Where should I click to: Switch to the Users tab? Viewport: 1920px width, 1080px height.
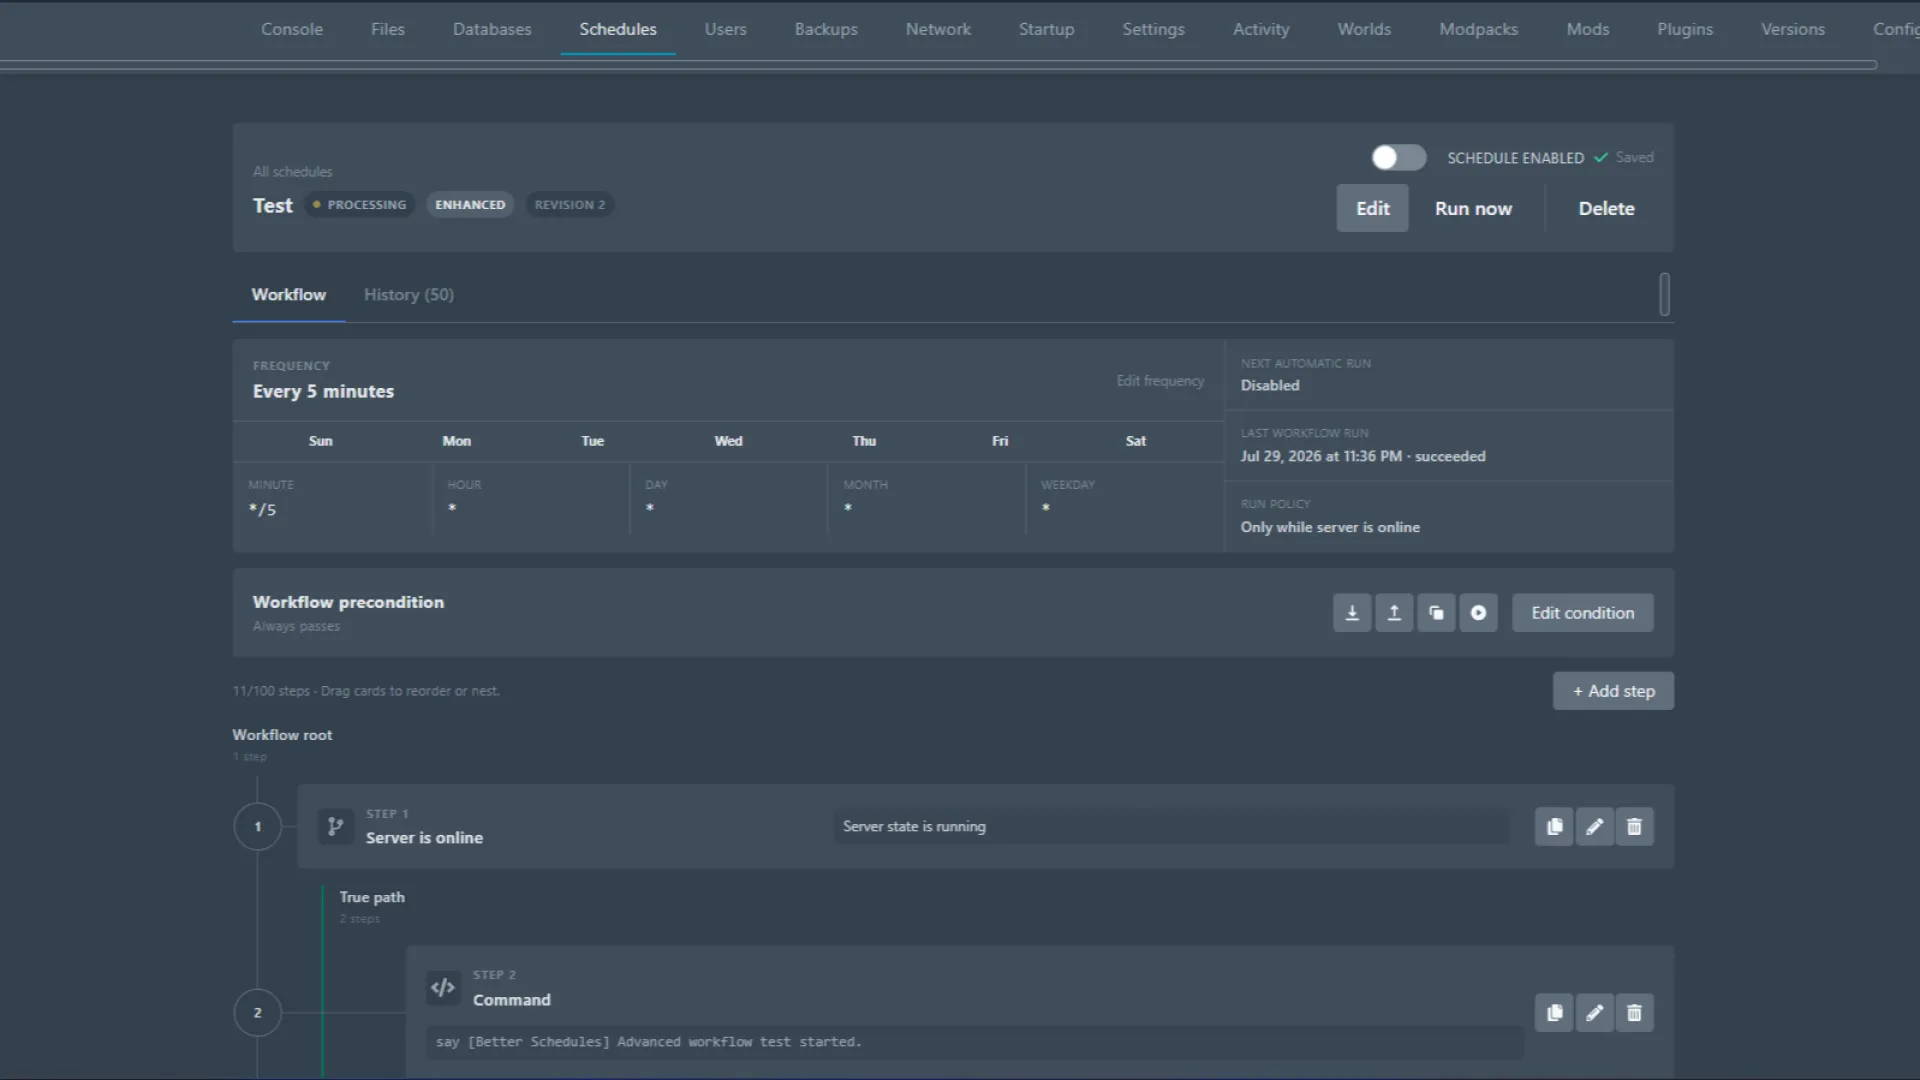click(726, 29)
